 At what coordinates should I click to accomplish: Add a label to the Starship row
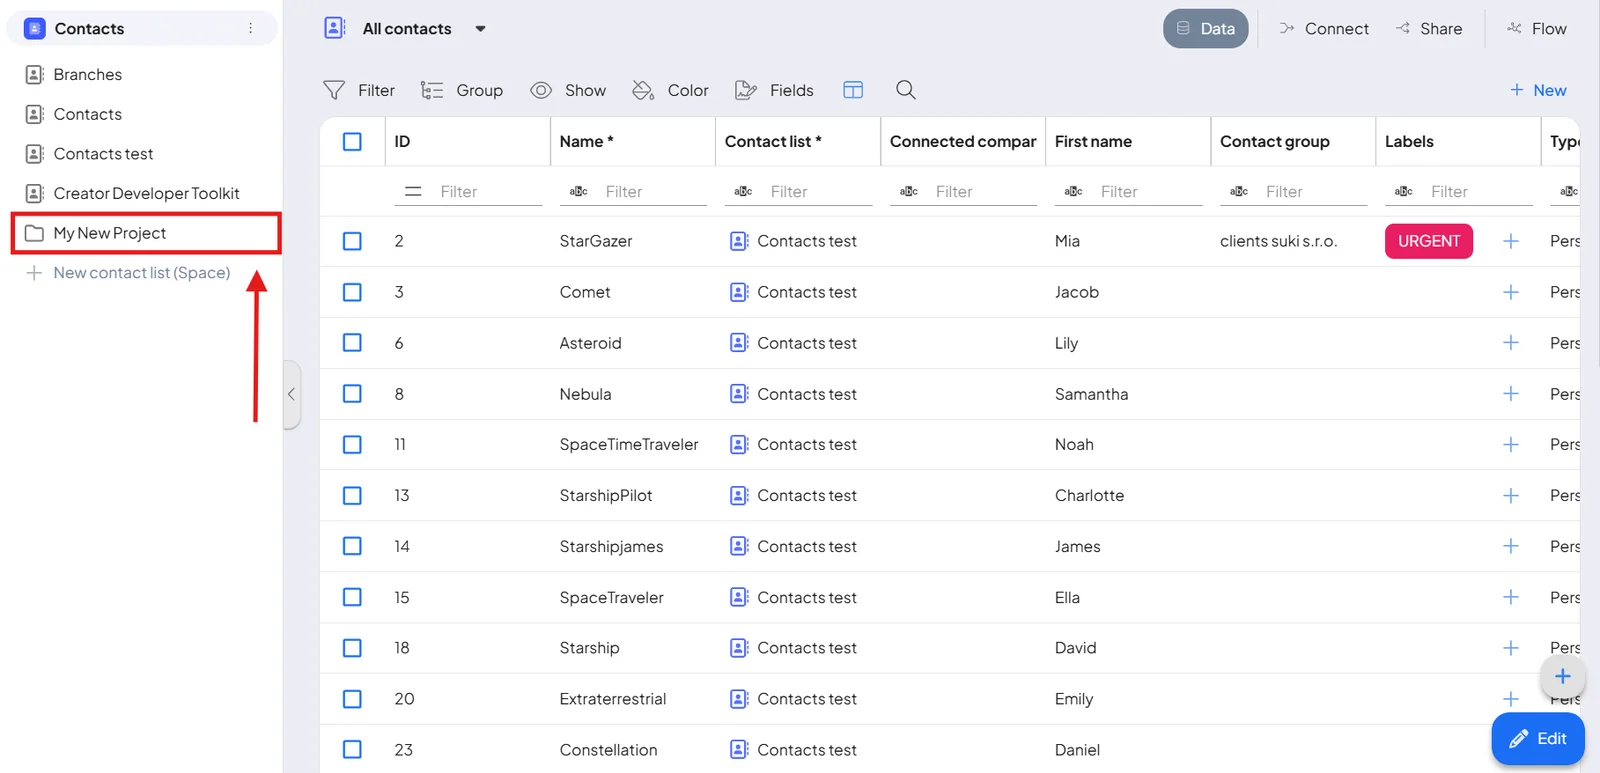[1511, 648]
